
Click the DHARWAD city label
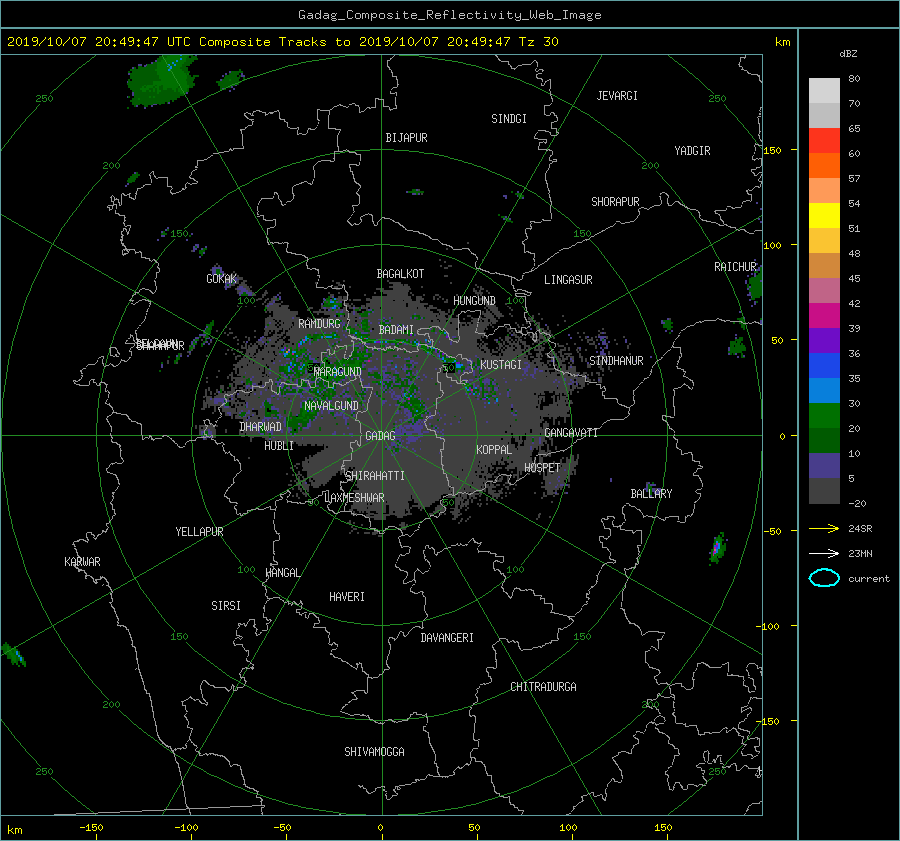tap(261, 427)
